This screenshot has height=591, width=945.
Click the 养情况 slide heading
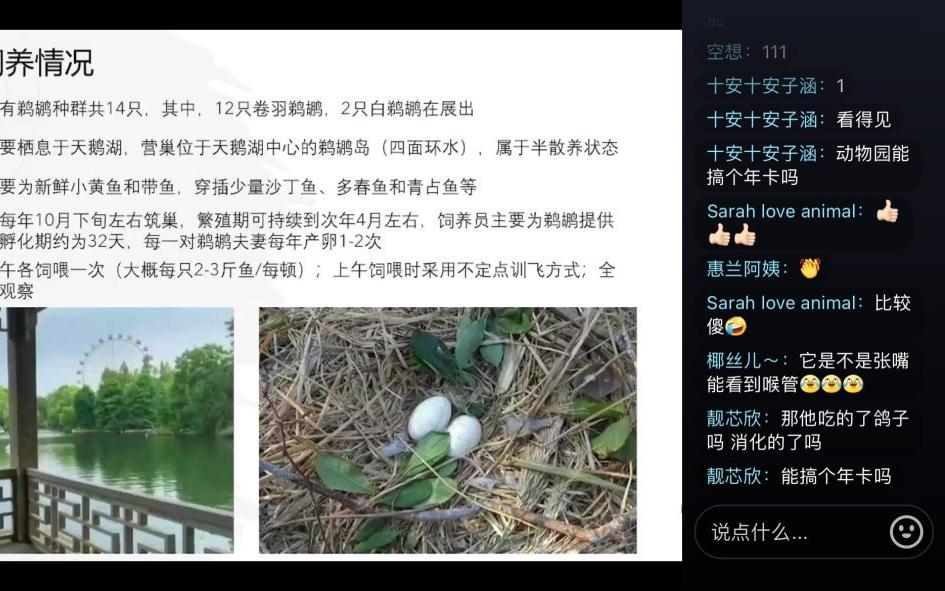pos(47,63)
